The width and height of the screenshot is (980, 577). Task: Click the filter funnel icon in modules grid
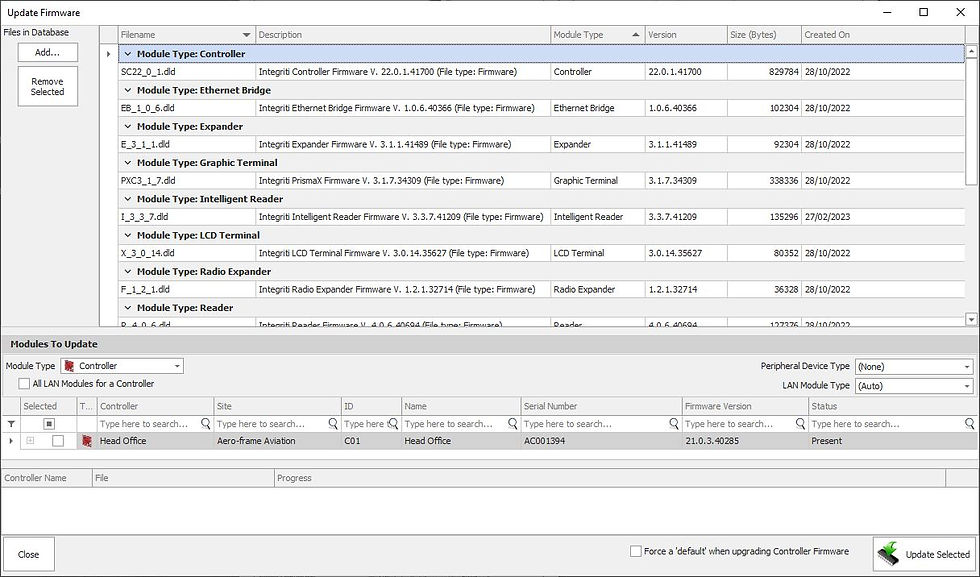coord(11,424)
